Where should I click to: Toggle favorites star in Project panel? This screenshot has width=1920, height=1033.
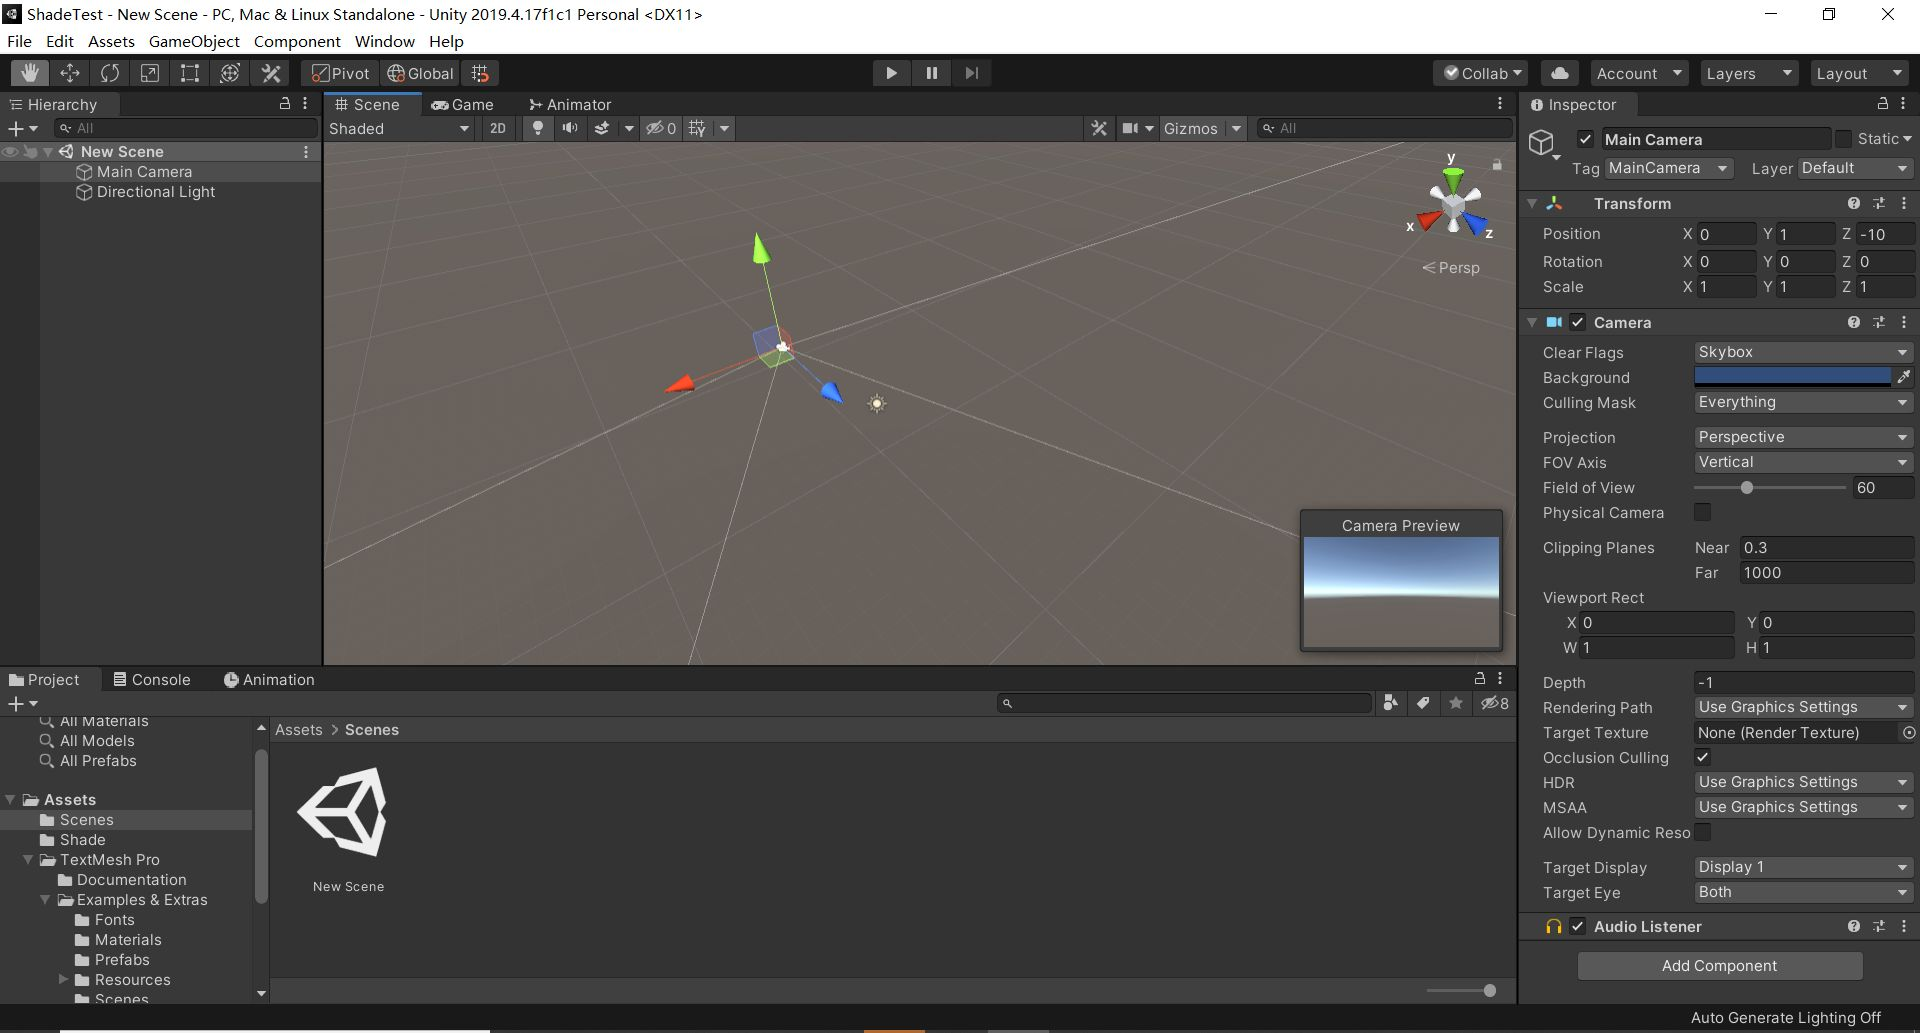click(1456, 703)
